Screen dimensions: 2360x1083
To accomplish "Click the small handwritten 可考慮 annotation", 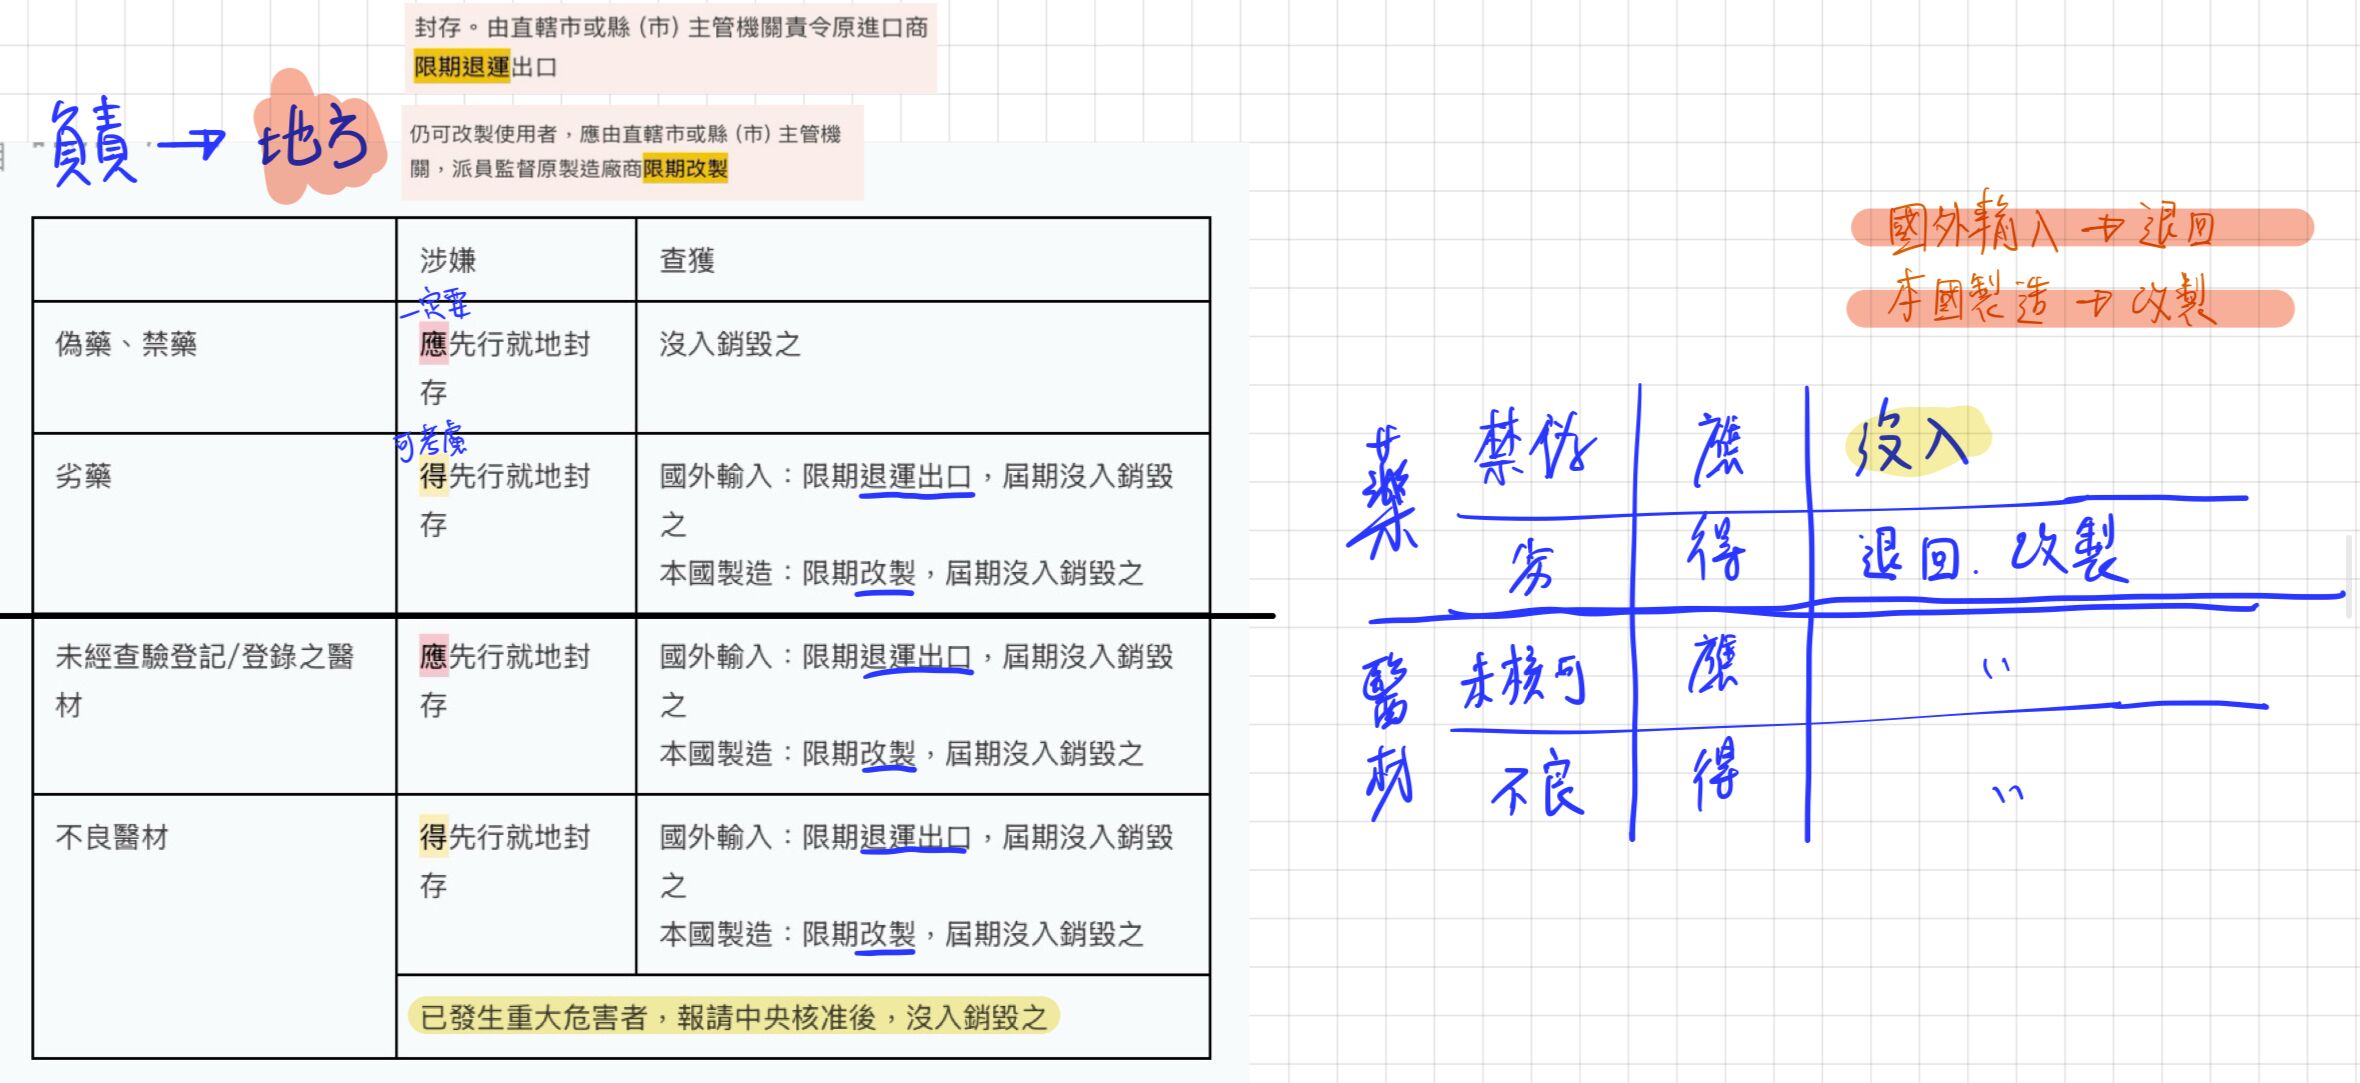I will (430, 442).
